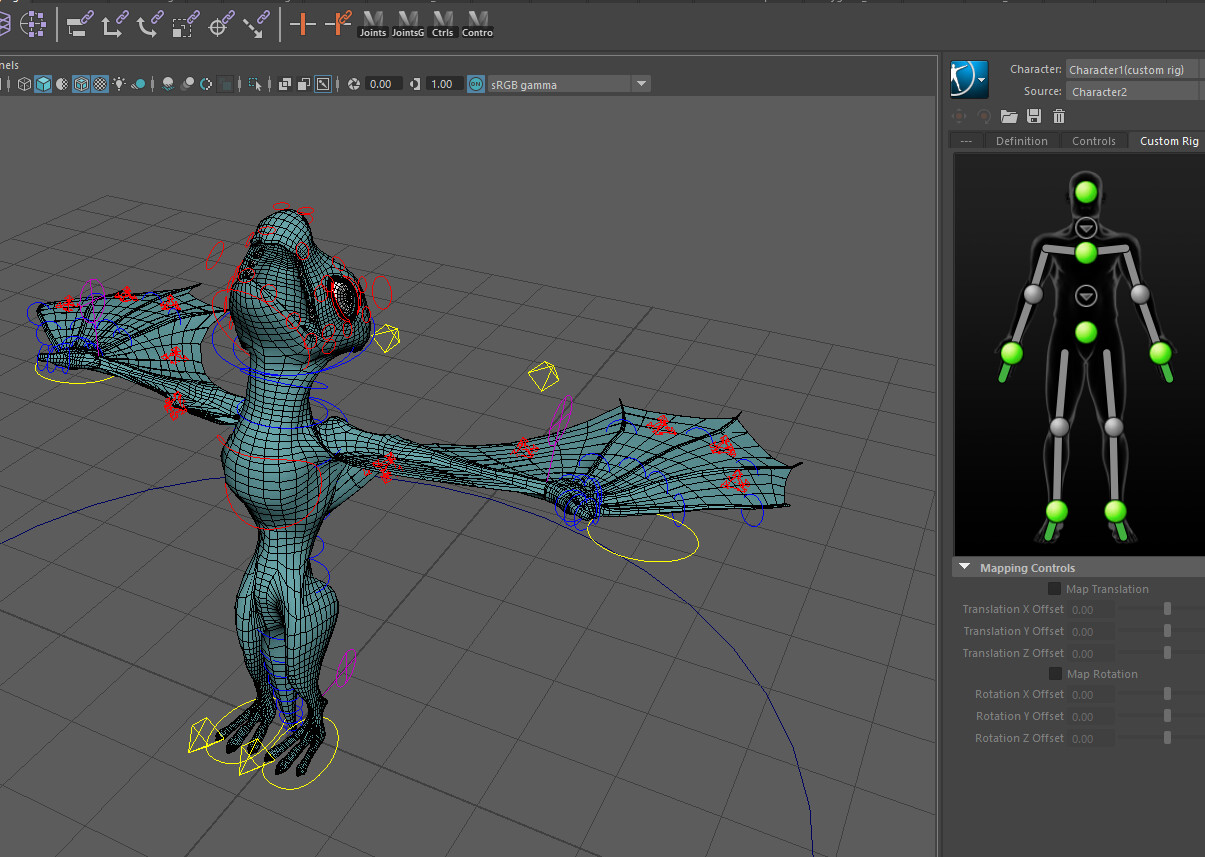Select the green hips node on the body diagram
Viewport: 1205px width, 857px height.
1085,332
